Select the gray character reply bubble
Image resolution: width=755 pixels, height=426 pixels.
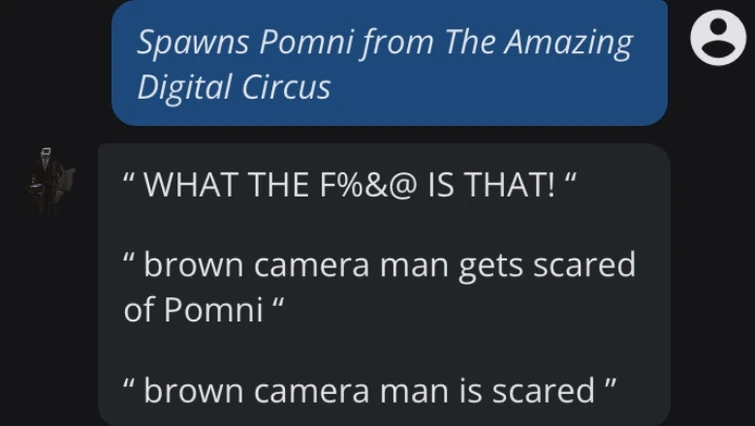point(384,284)
